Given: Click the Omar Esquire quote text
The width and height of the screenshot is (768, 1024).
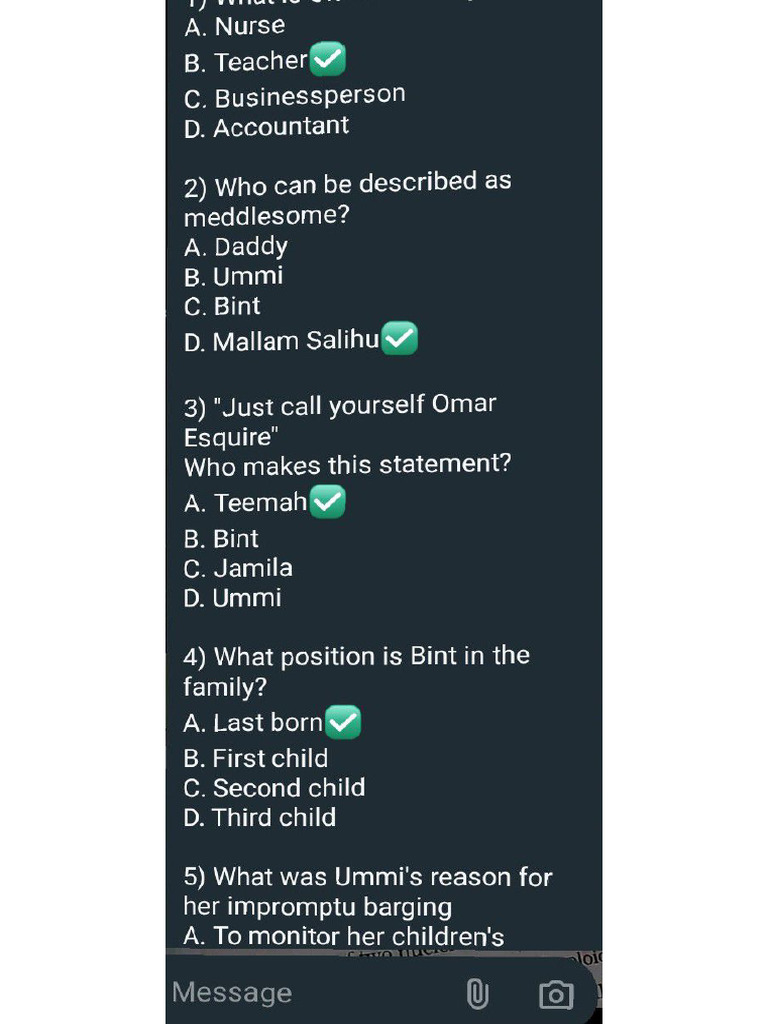Looking at the screenshot, I should 340,420.
